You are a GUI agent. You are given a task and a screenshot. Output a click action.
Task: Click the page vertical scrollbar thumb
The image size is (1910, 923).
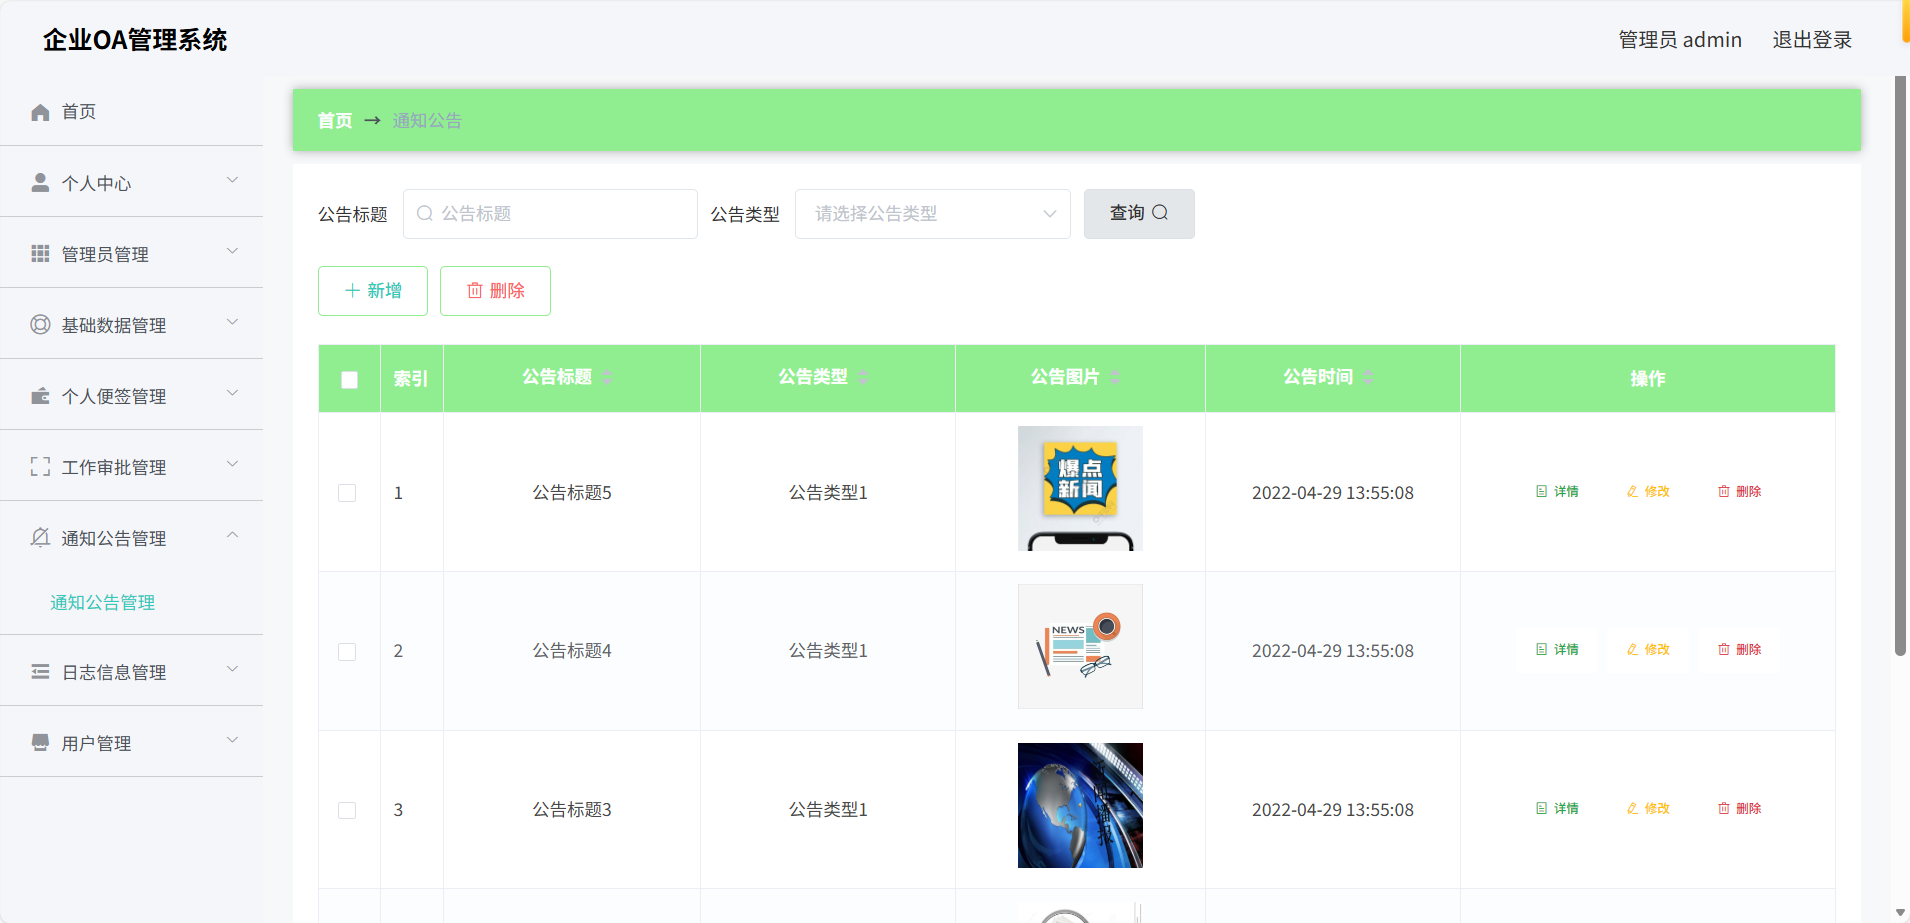(x=1900, y=366)
